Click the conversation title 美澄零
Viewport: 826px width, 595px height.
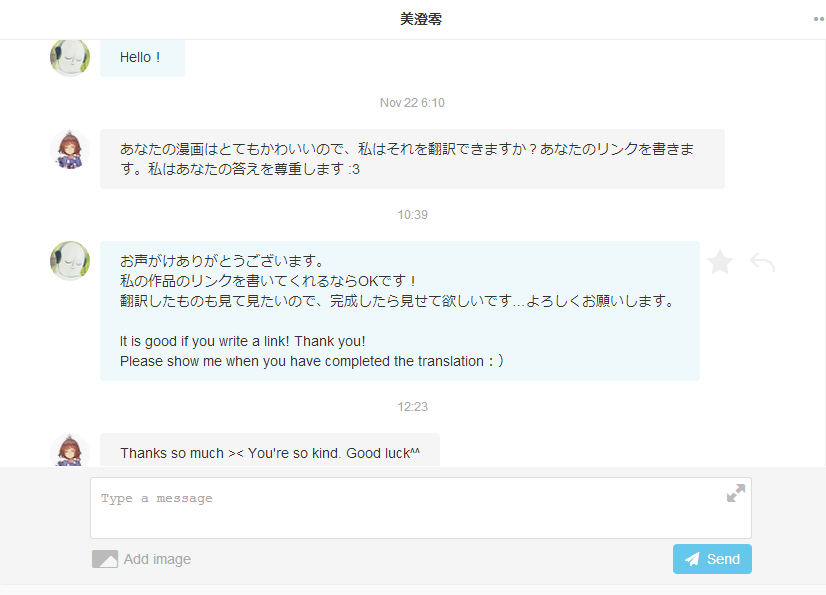pyautogui.click(x=420, y=19)
